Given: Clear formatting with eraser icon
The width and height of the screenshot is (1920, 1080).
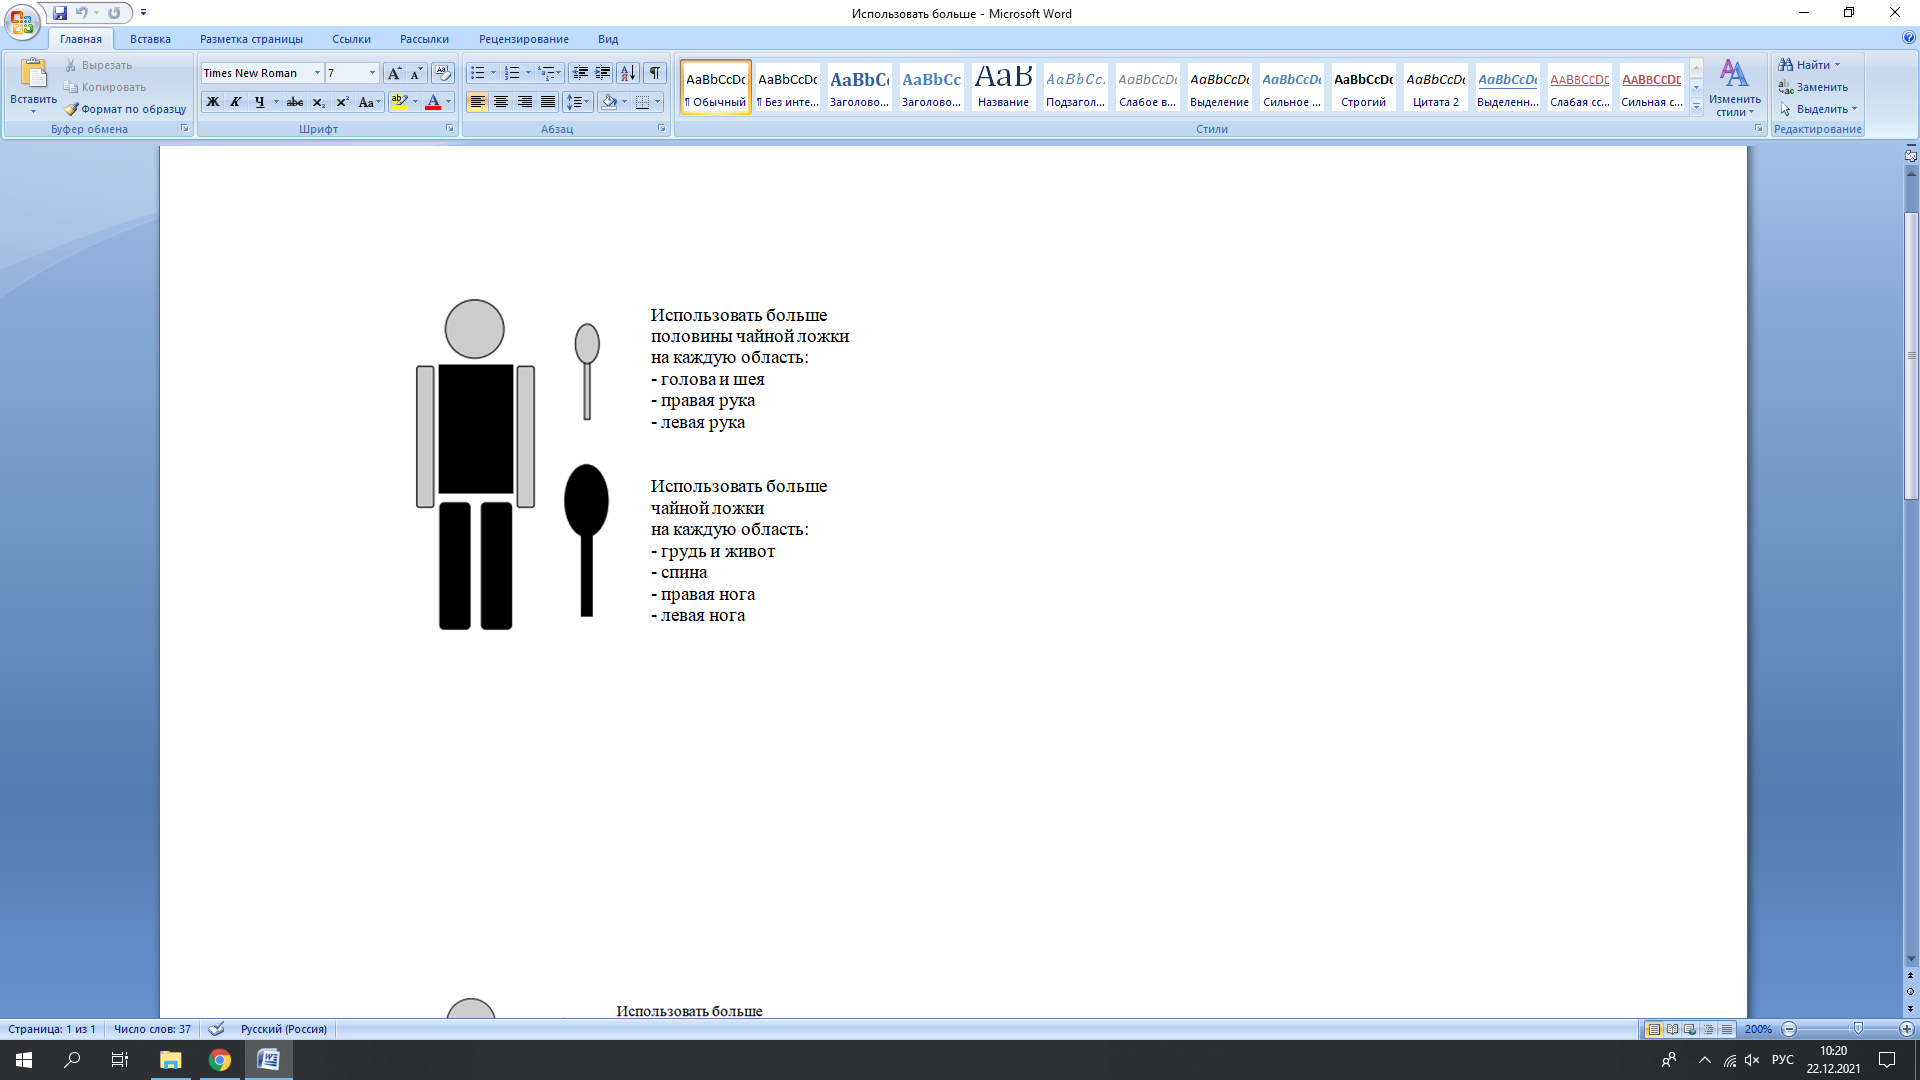Looking at the screenshot, I should pos(443,73).
